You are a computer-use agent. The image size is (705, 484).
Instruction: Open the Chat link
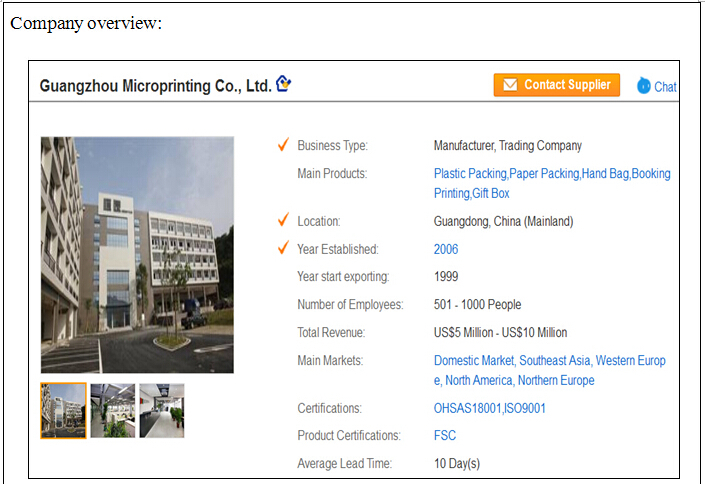665,87
